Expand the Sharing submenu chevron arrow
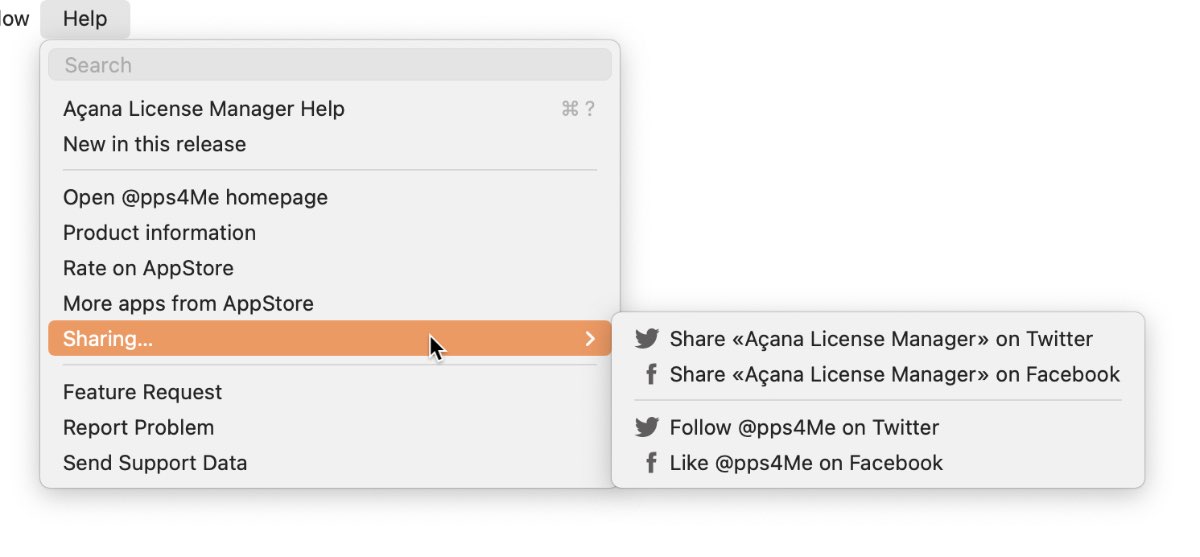This screenshot has height=557, width=1200. pyautogui.click(x=590, y=339)
